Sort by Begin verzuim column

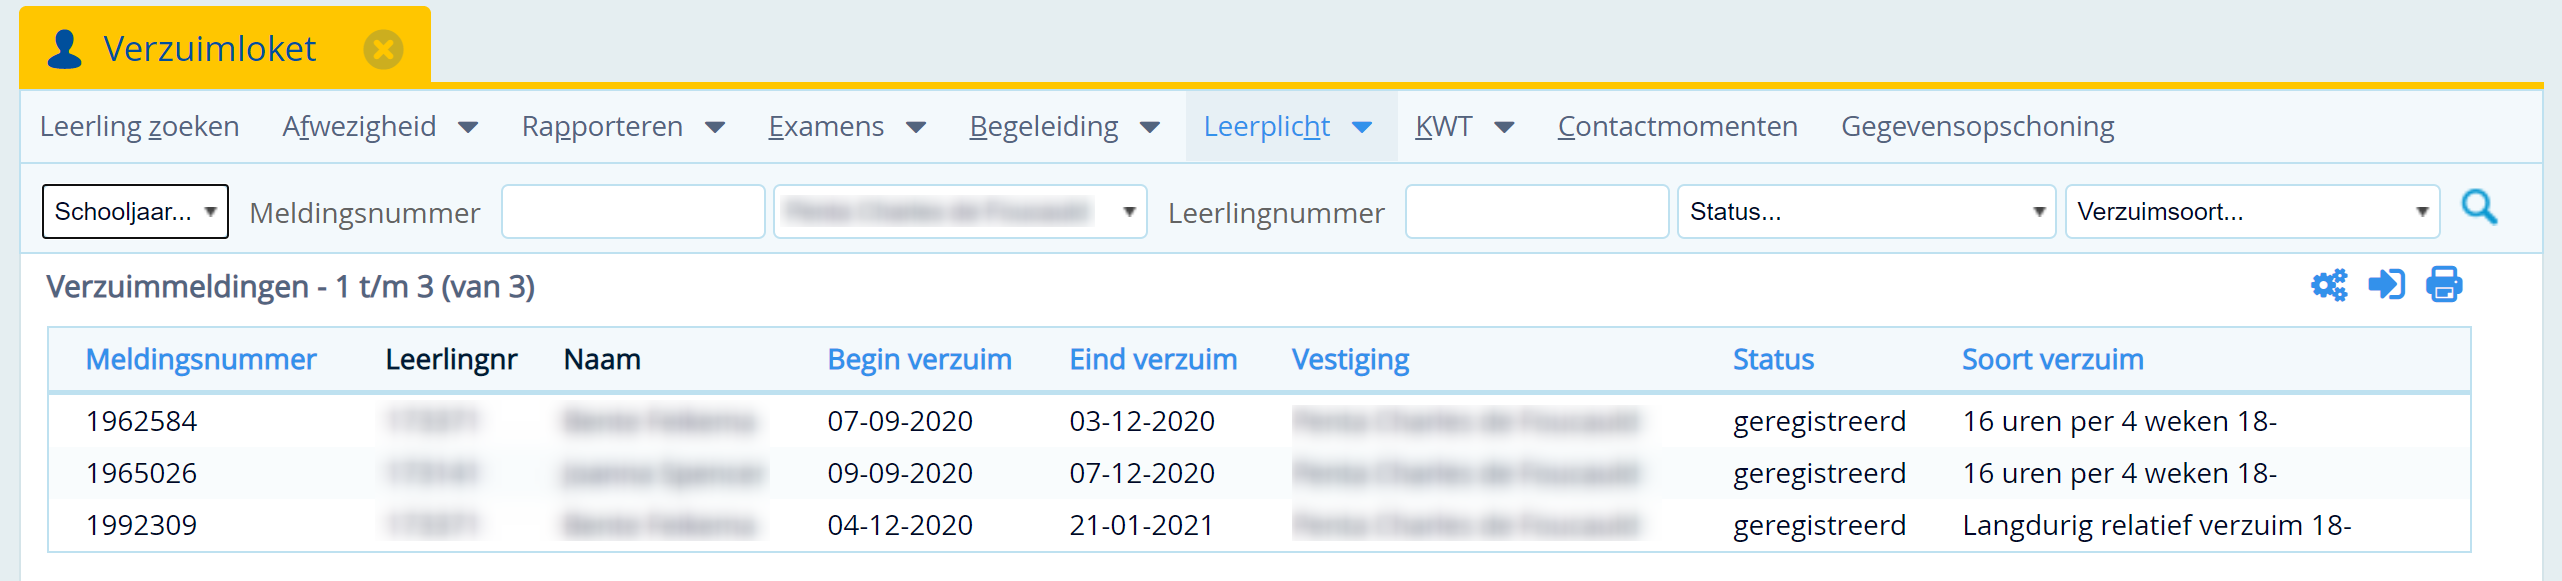tap(919, 360)
